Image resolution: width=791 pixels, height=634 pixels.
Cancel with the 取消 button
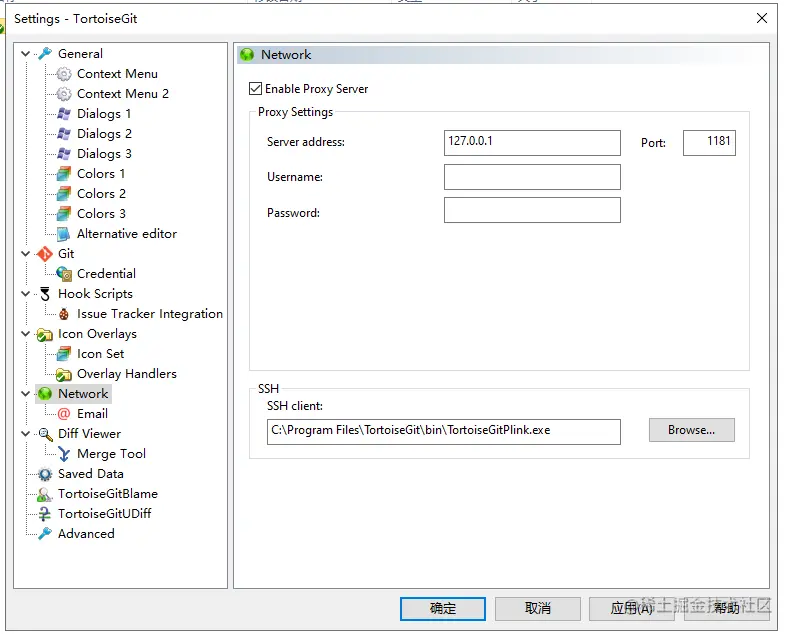point(537,609)
